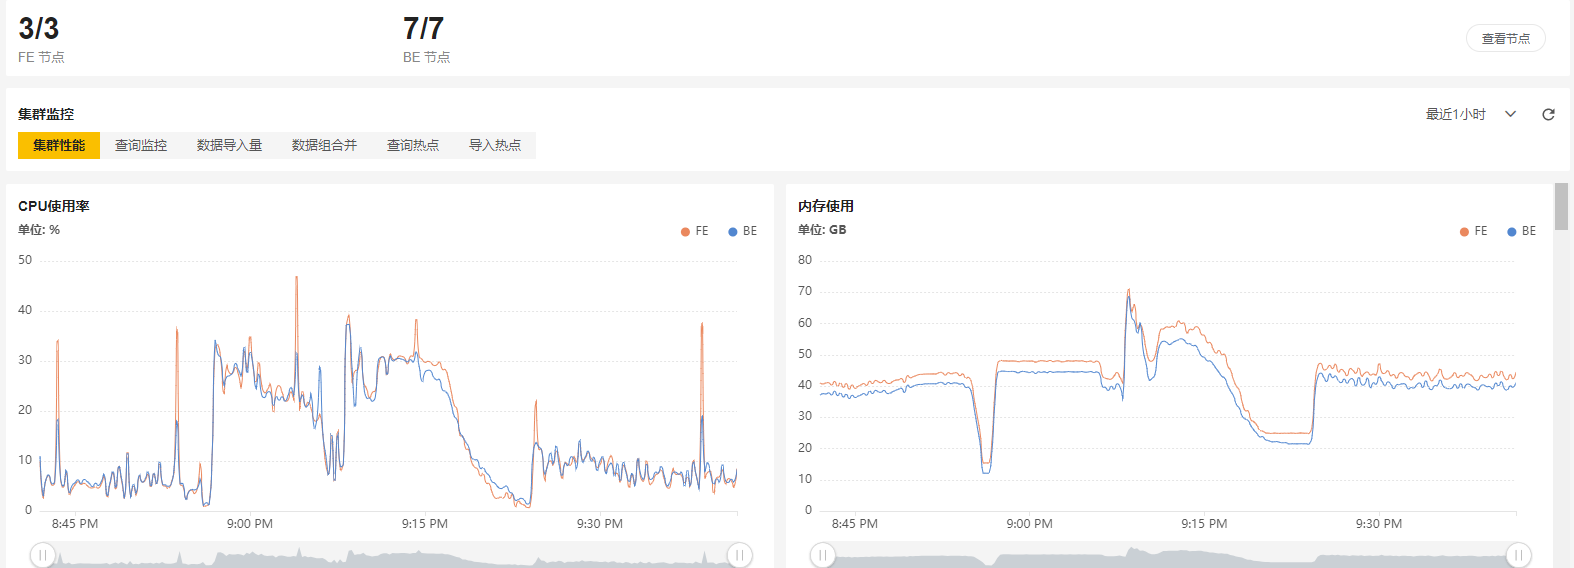Screen dimensions: 1574x568
Task: Go to the 数据组合并 tab
Action: coord(324,145)
